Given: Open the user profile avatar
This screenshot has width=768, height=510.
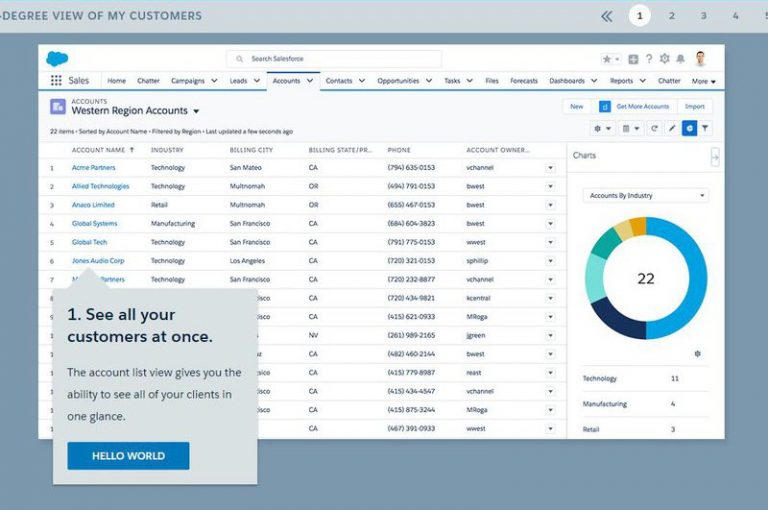Looking at the screenshot, I should click(x=700, y=59).
